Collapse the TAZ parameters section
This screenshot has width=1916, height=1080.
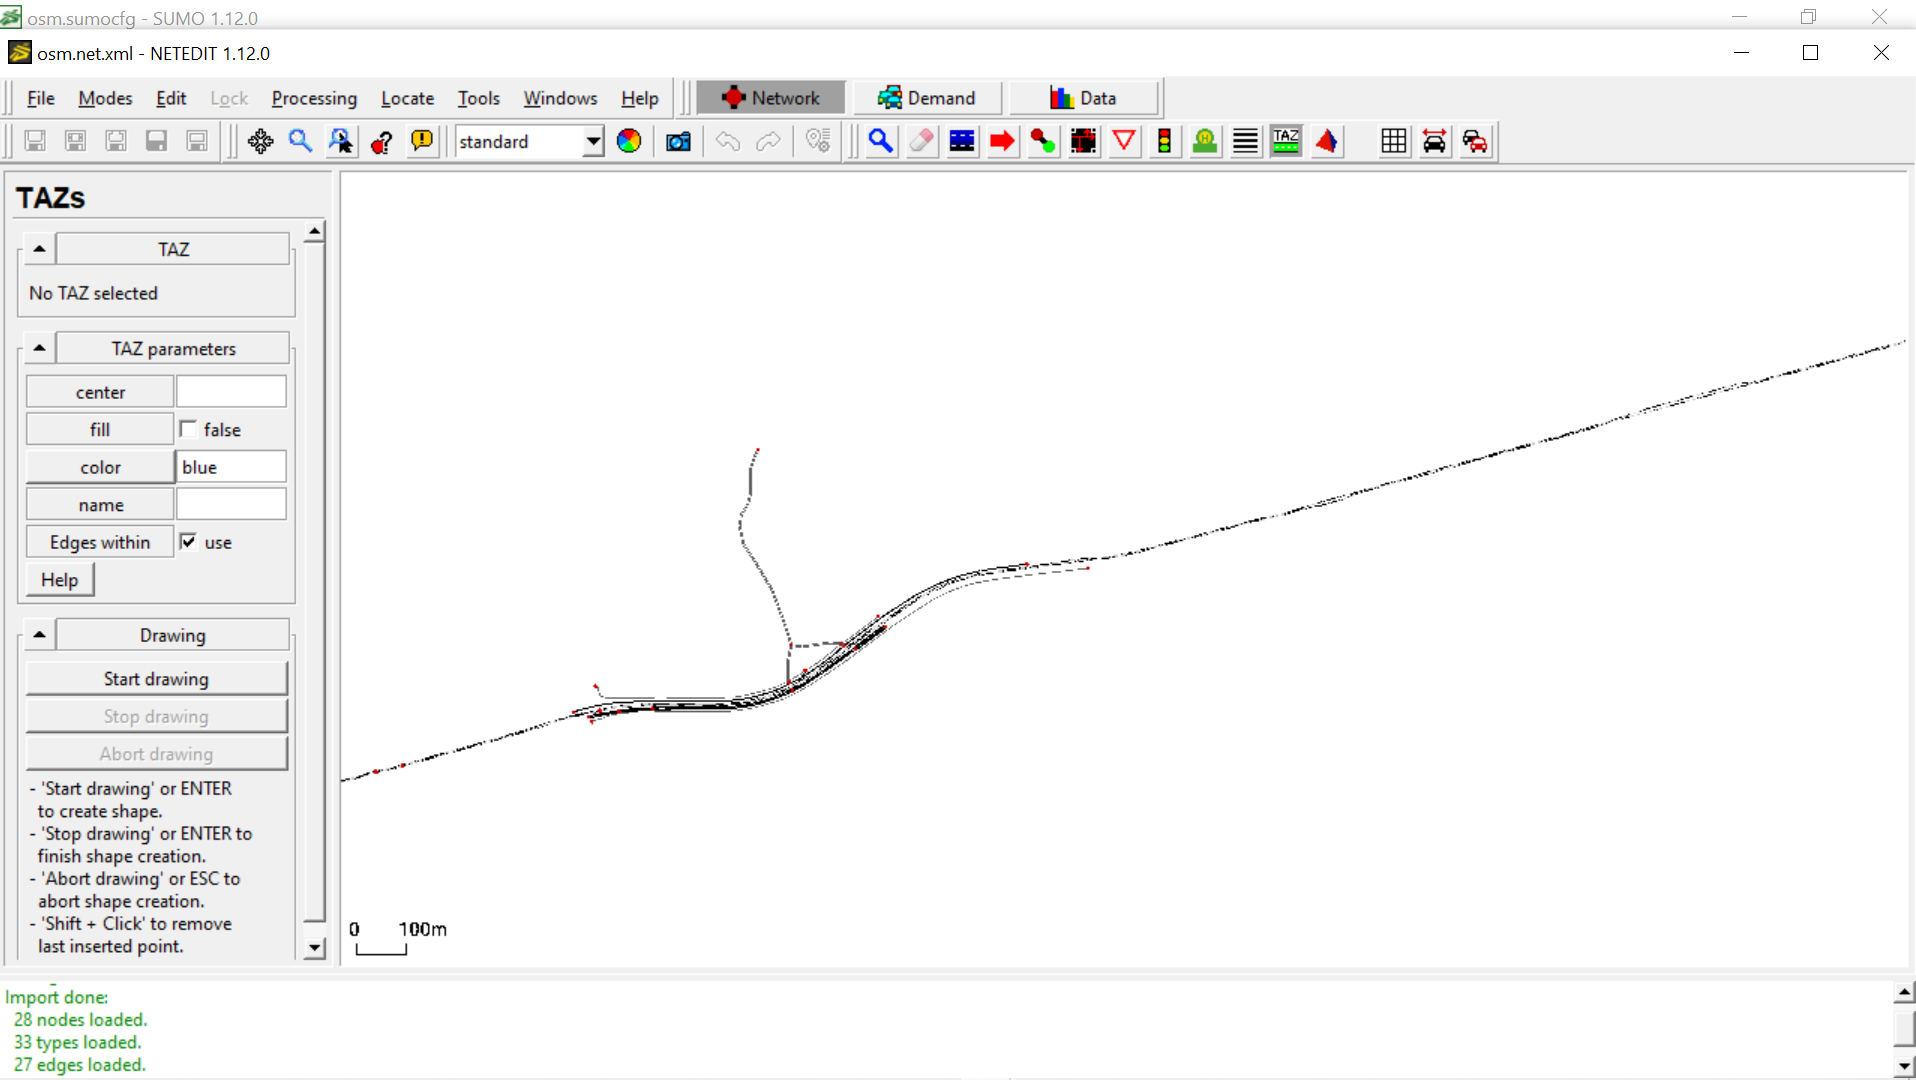pyautogui.click(x=38, y=347)
